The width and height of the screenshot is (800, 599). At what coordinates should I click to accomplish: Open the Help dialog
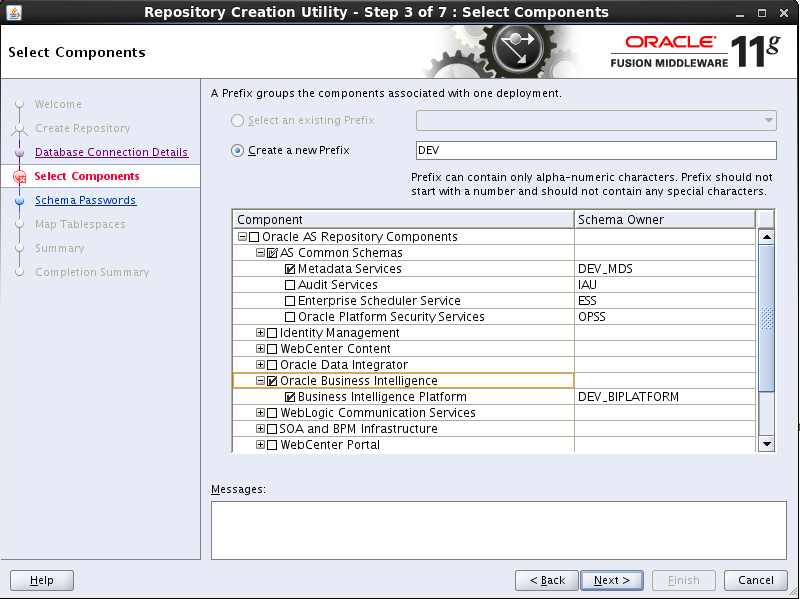(41, 580)
